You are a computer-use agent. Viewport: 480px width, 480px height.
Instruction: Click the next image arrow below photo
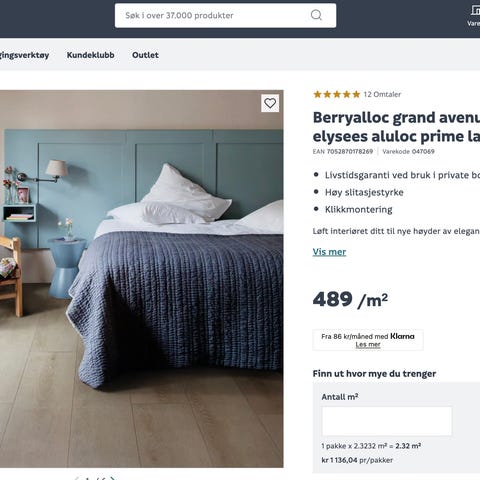point(112,478)
